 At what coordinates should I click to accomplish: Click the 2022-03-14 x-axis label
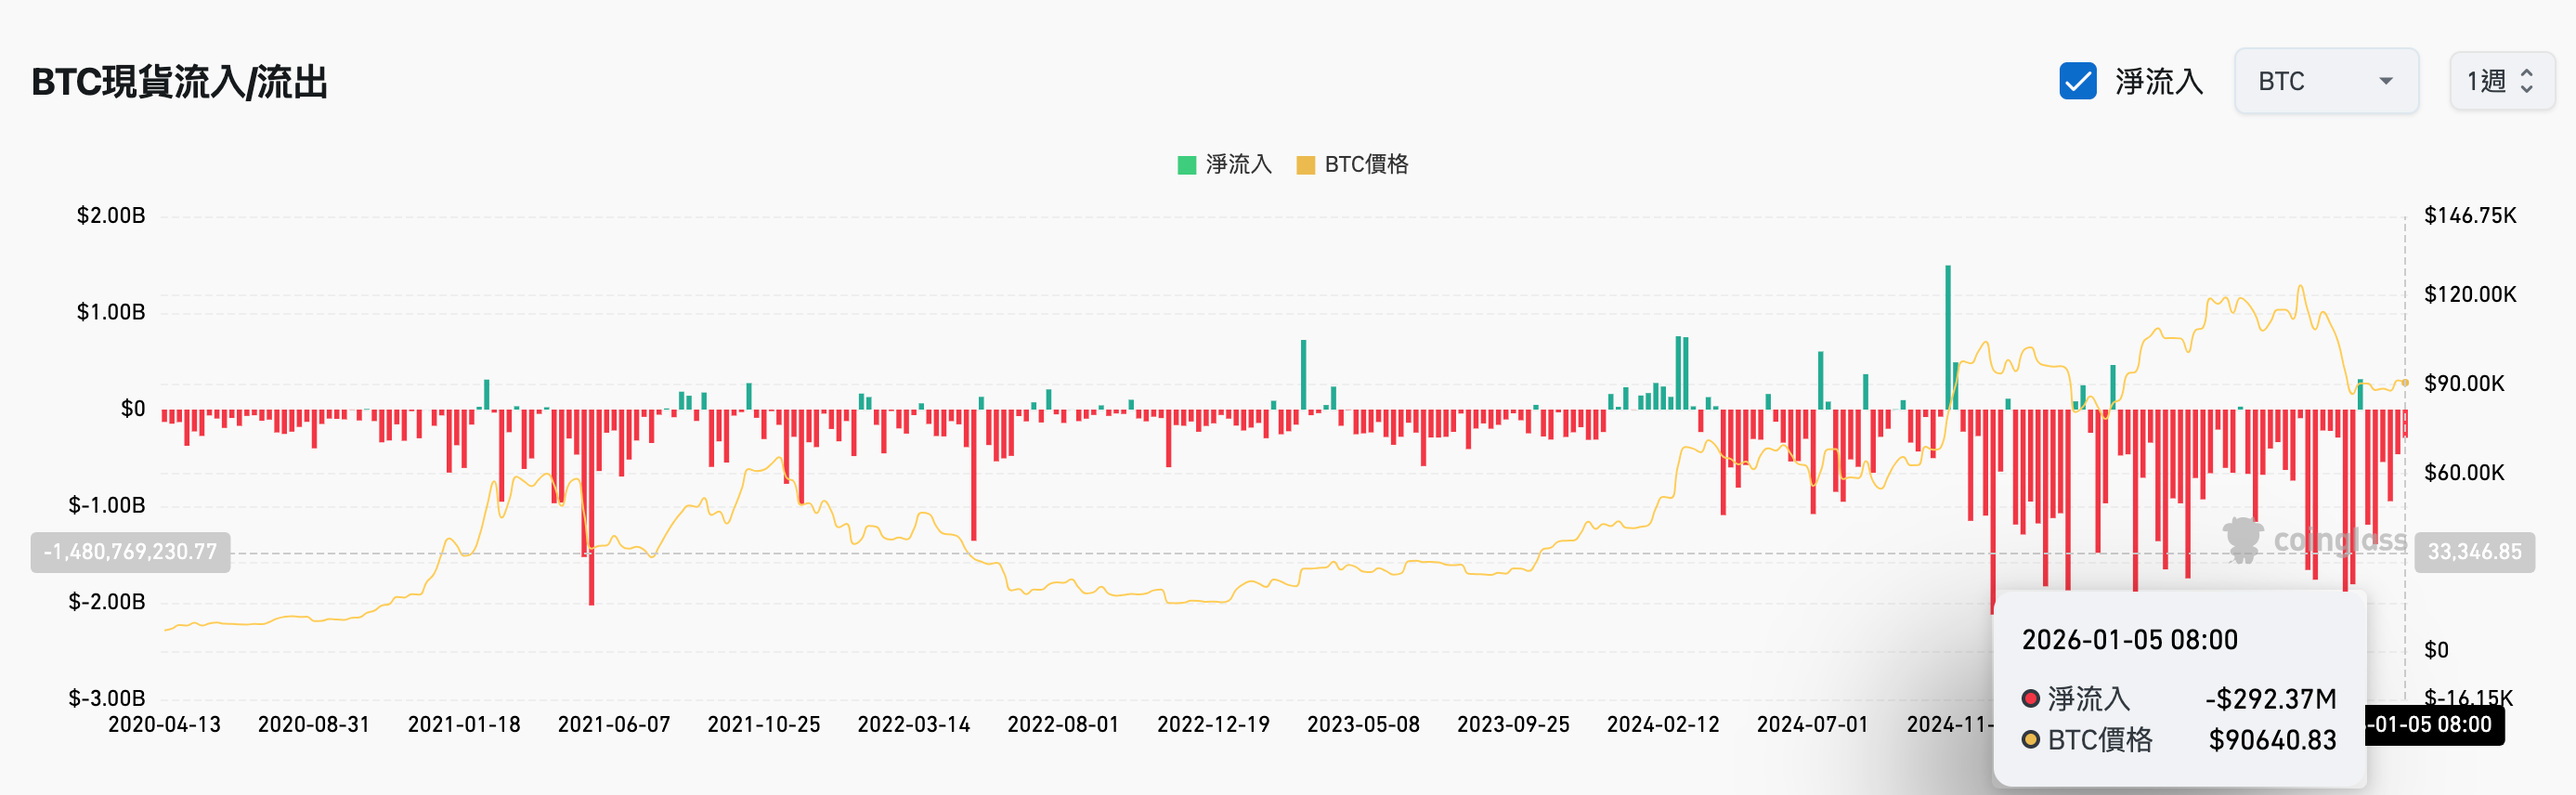click(914, 724)
